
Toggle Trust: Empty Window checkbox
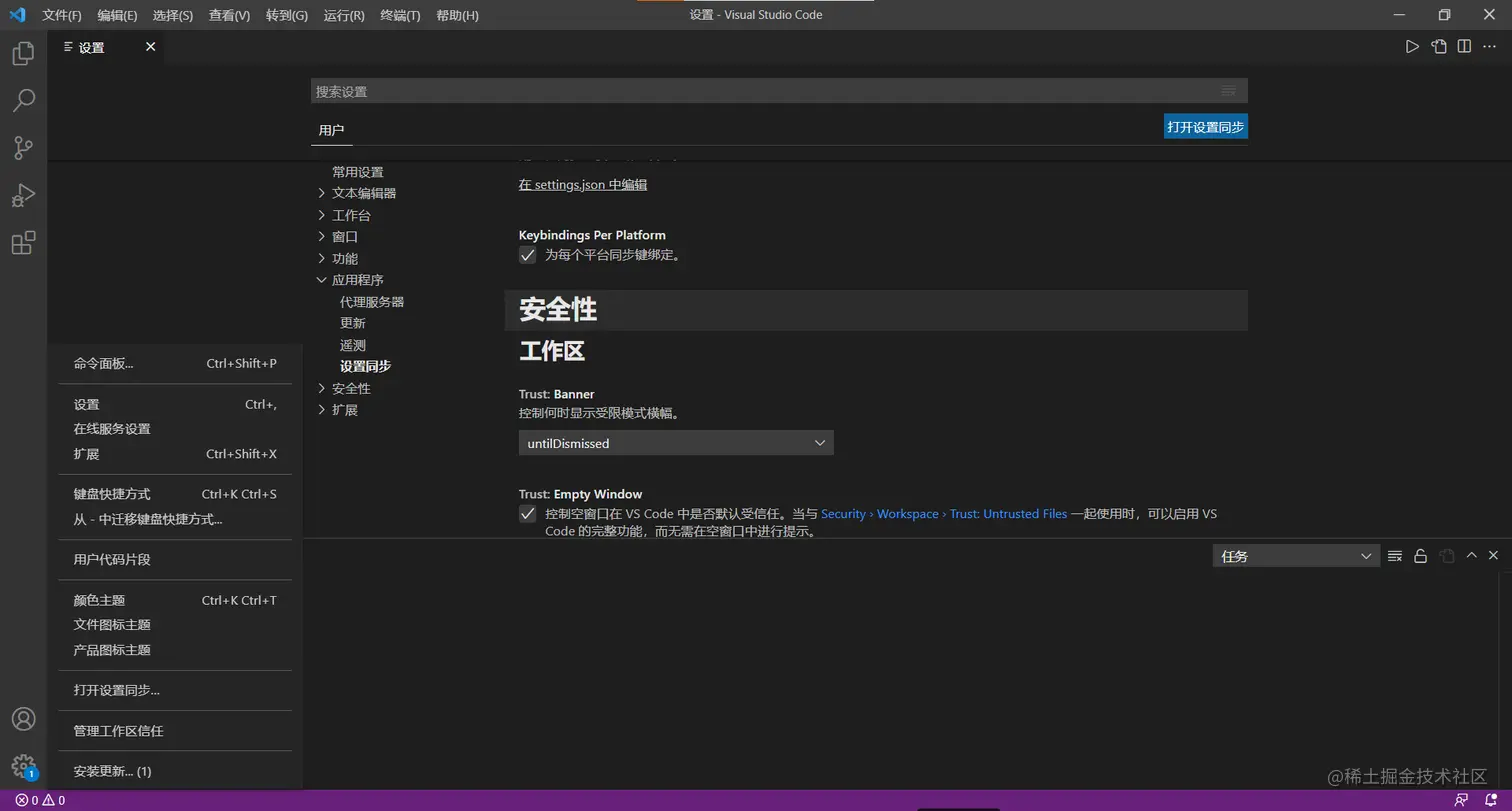[x=528, y=514]
